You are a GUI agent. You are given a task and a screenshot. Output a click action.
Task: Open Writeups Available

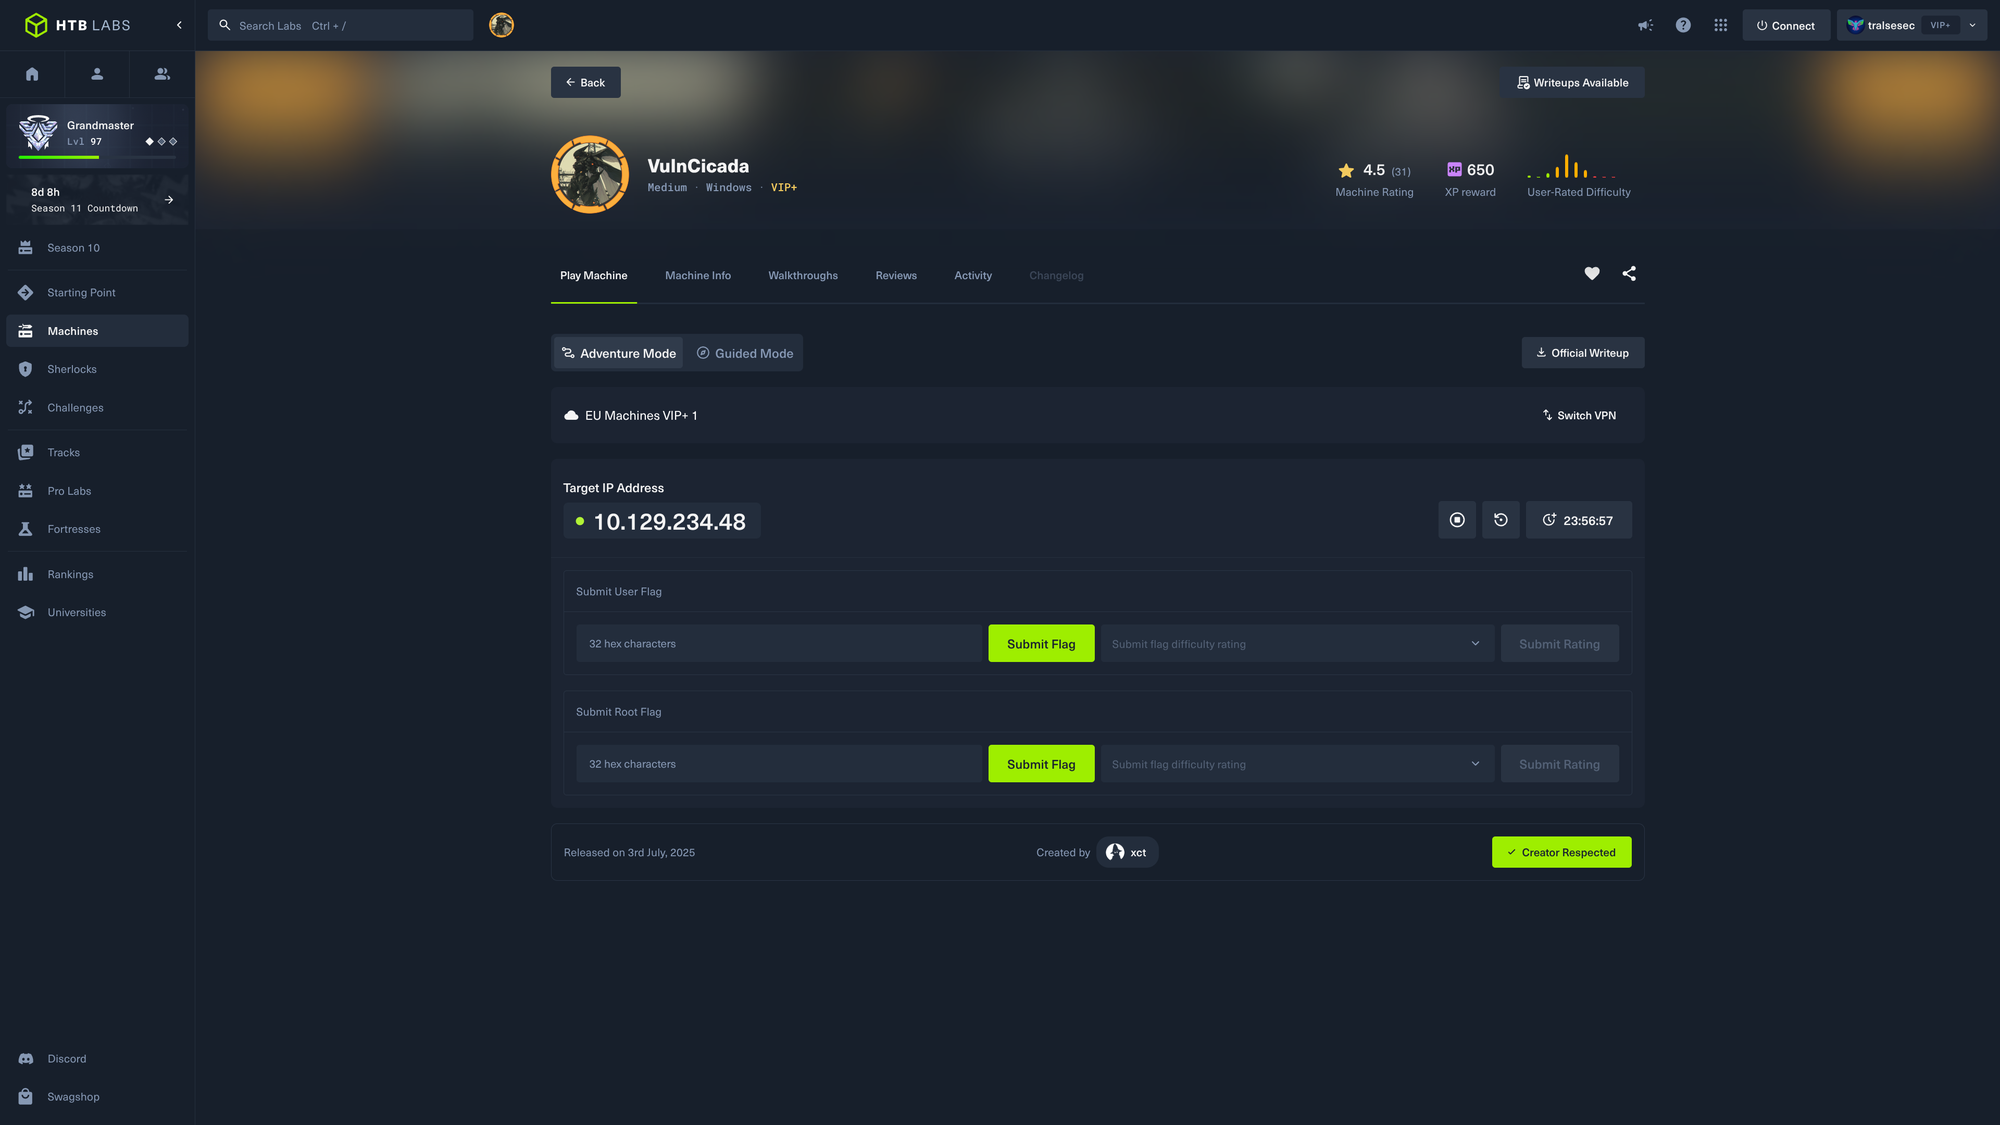1572,82
